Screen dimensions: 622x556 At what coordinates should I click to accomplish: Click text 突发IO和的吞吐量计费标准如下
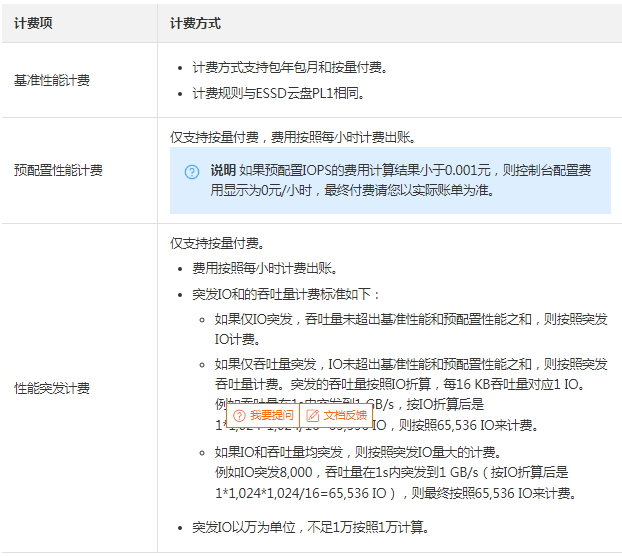click(x=286, y=294)
